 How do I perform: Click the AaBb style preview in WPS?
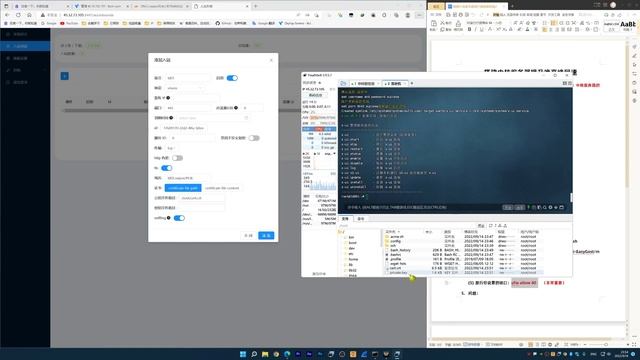(627, 25)
